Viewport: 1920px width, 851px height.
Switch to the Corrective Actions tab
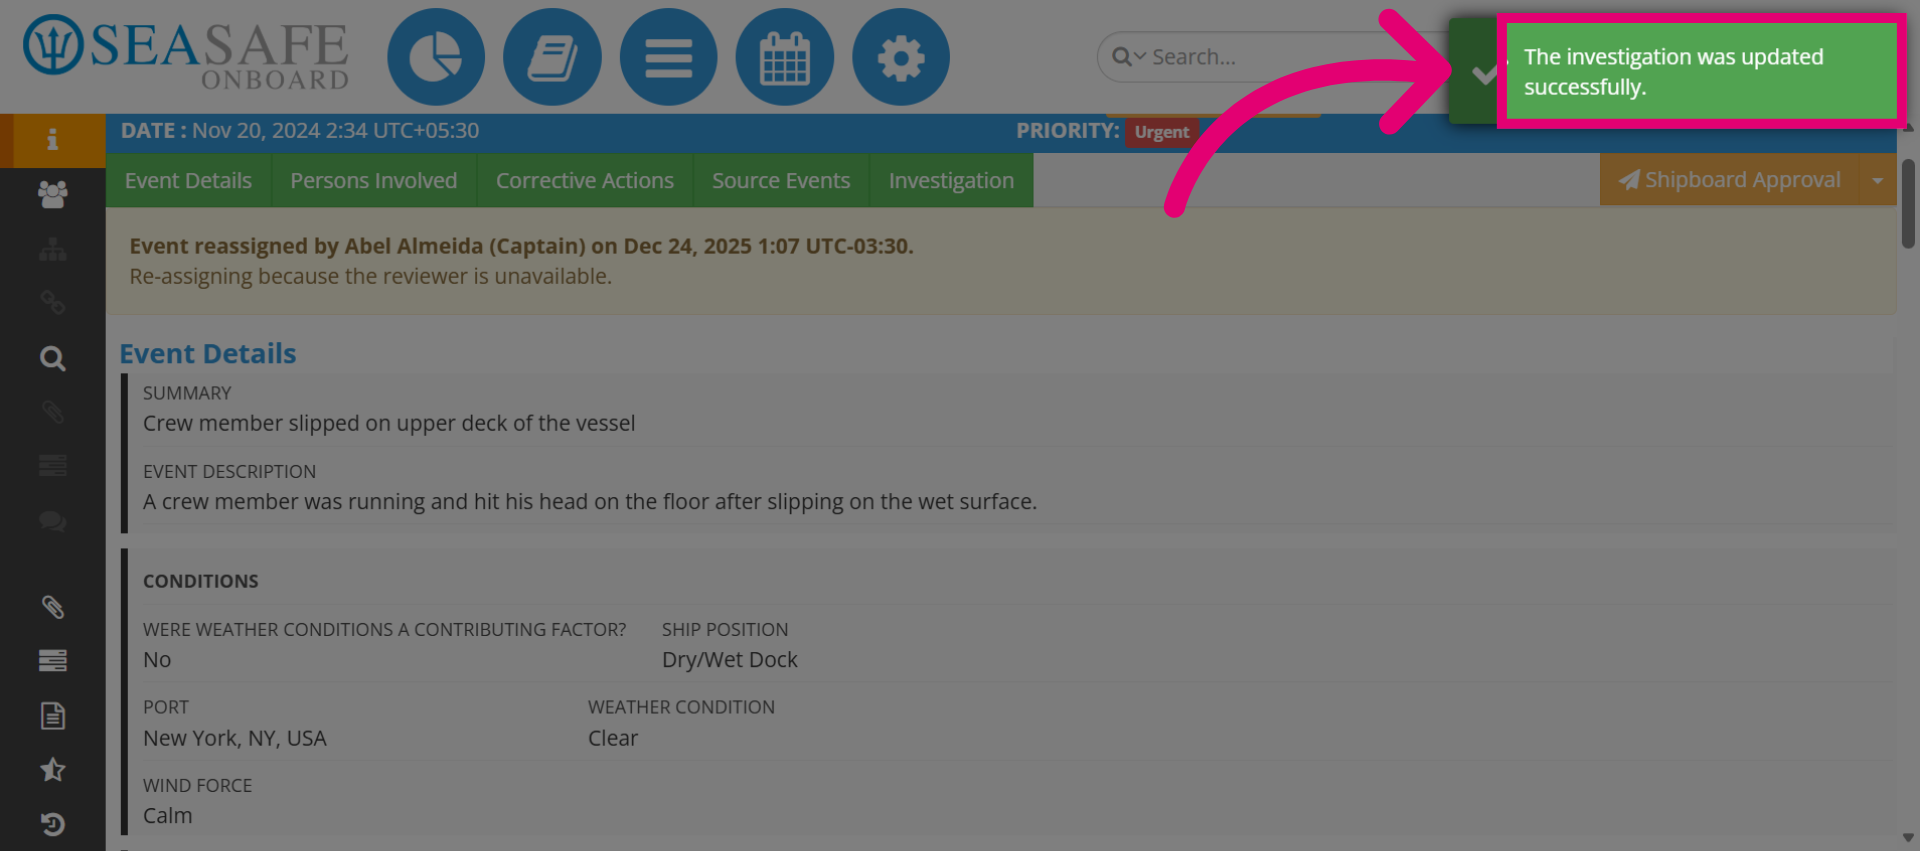[x=584, y=180]
